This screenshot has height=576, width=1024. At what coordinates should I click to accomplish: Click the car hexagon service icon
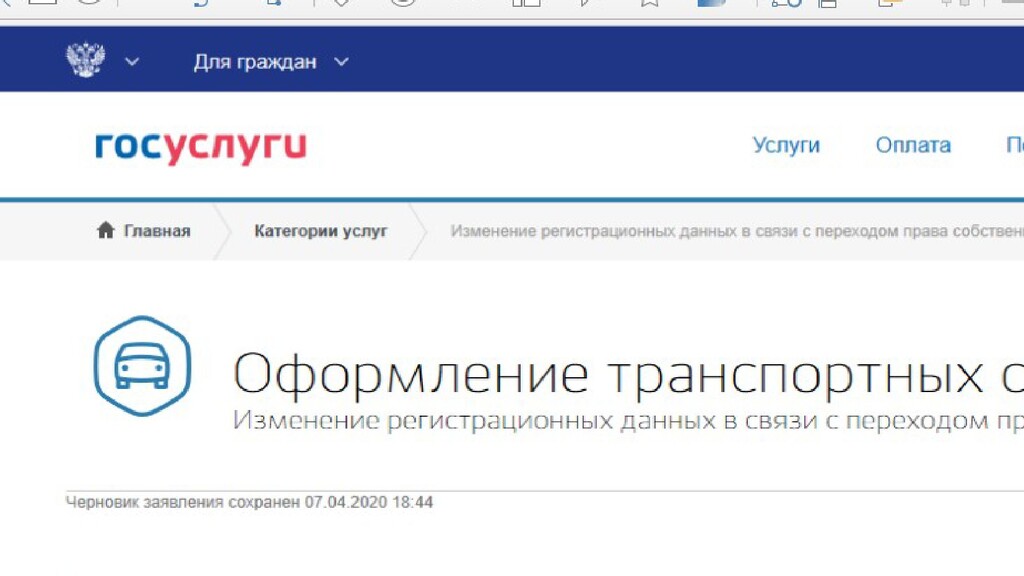(x=142, y=366)
